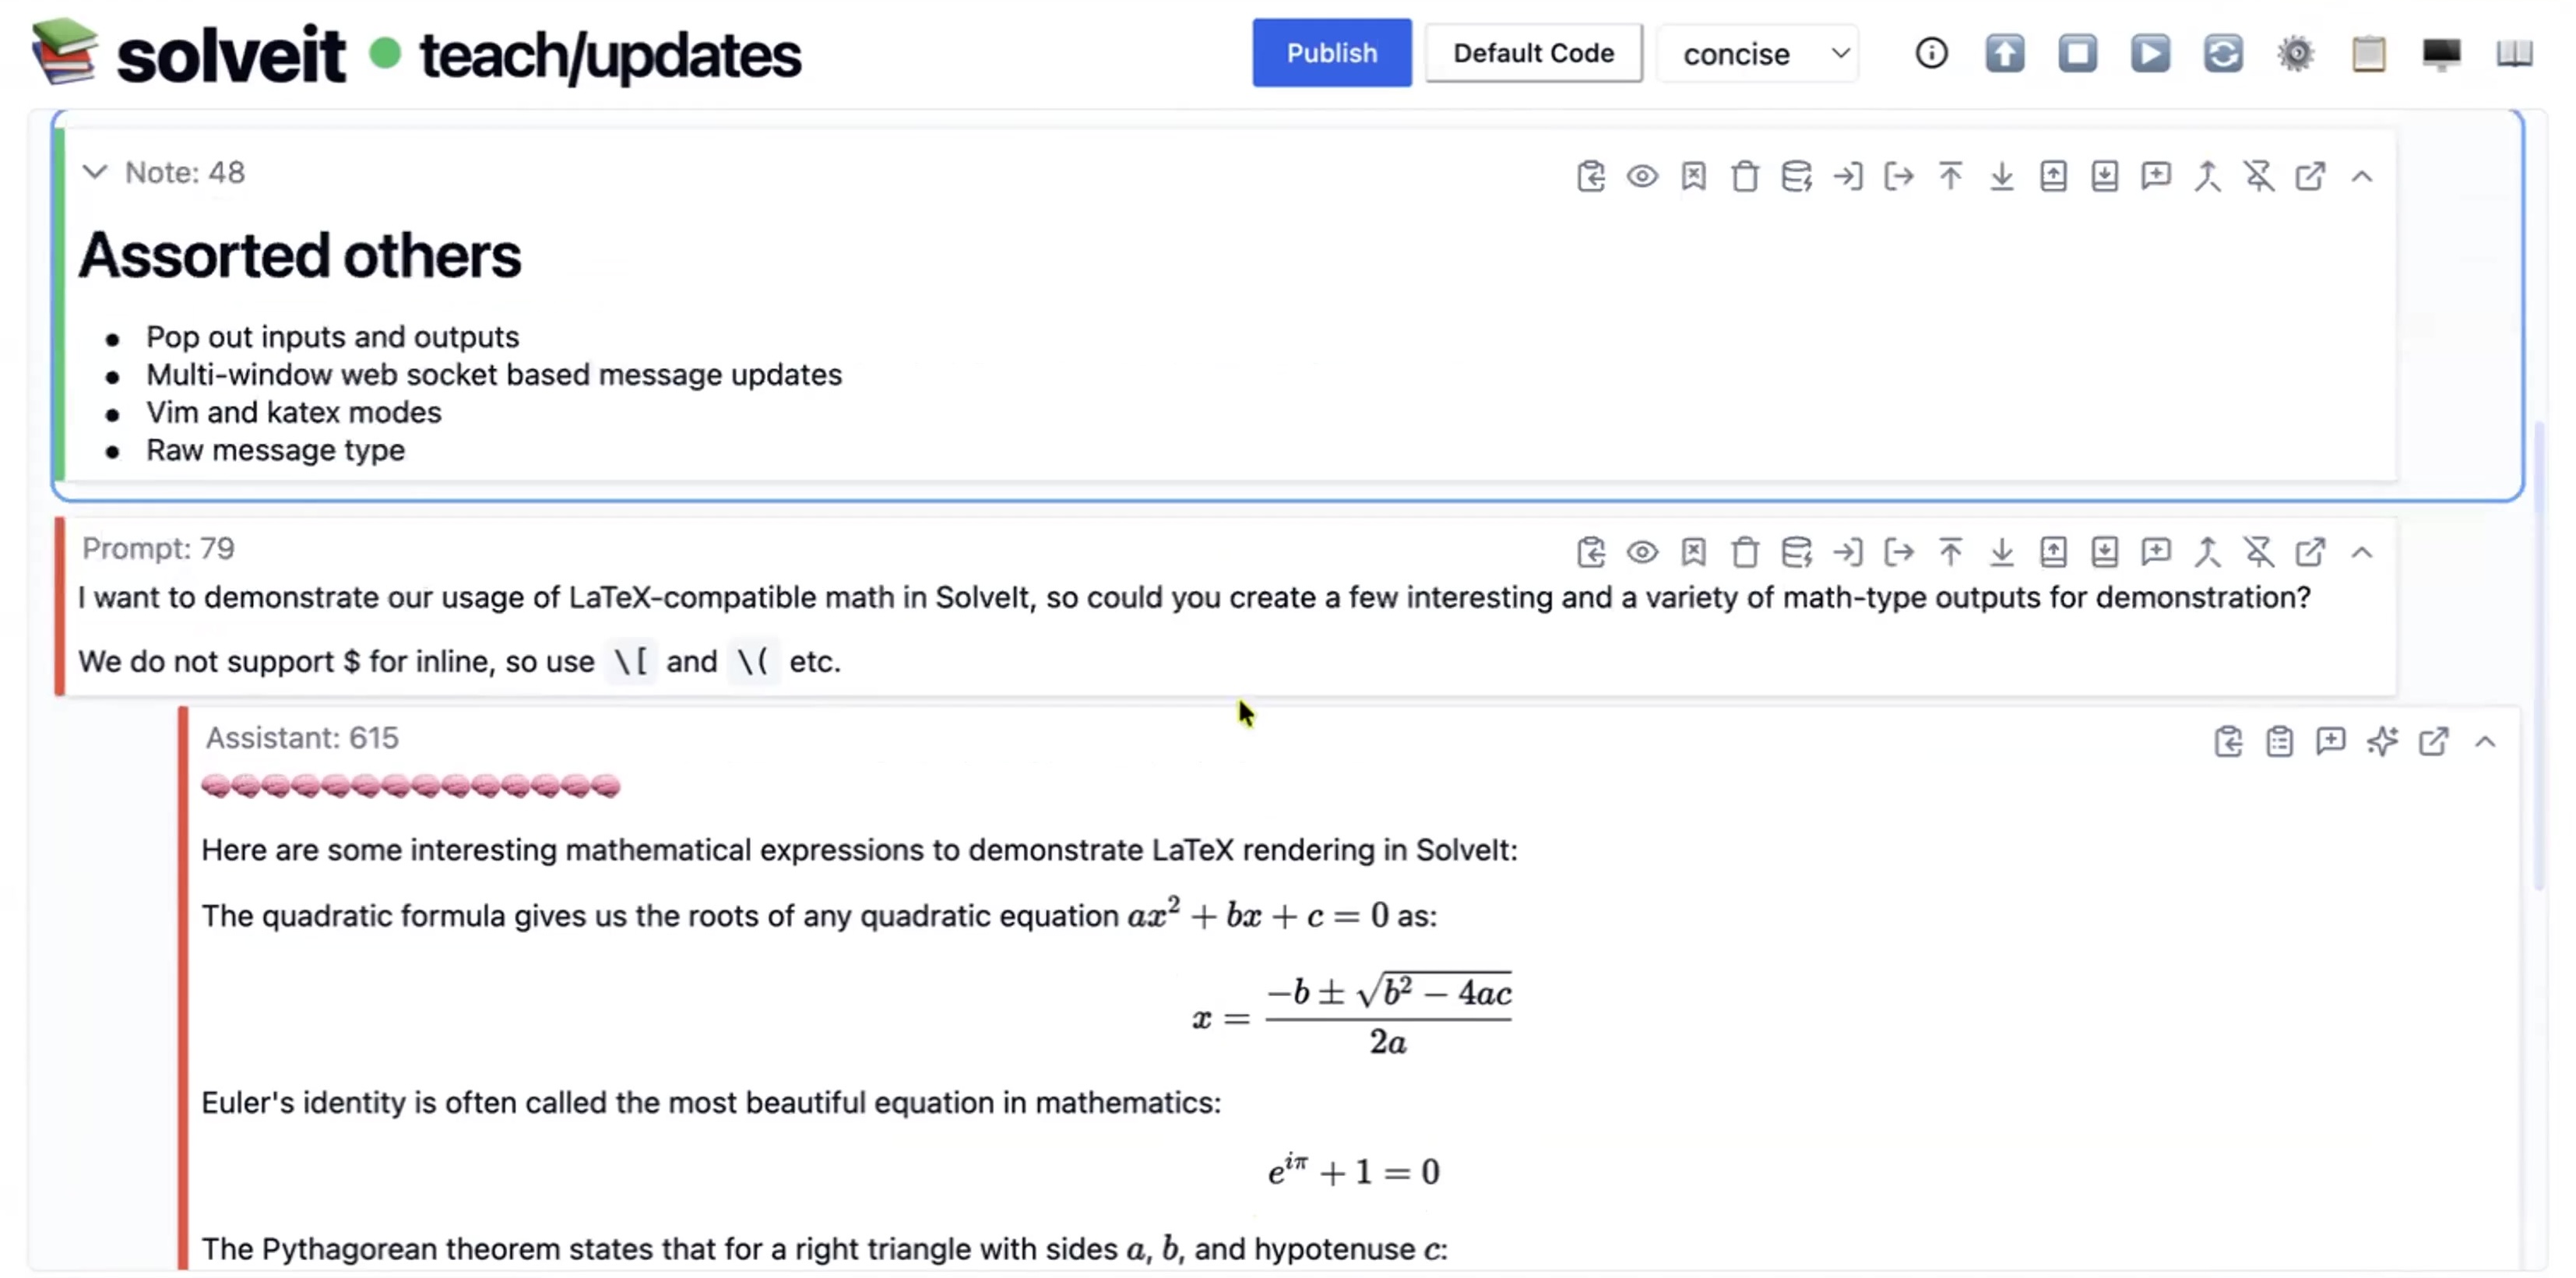This screenshot has height=1278, width=2576.
Task: Toggle the crossed-out pin icon on Note 48
Action: point(2258,177)
